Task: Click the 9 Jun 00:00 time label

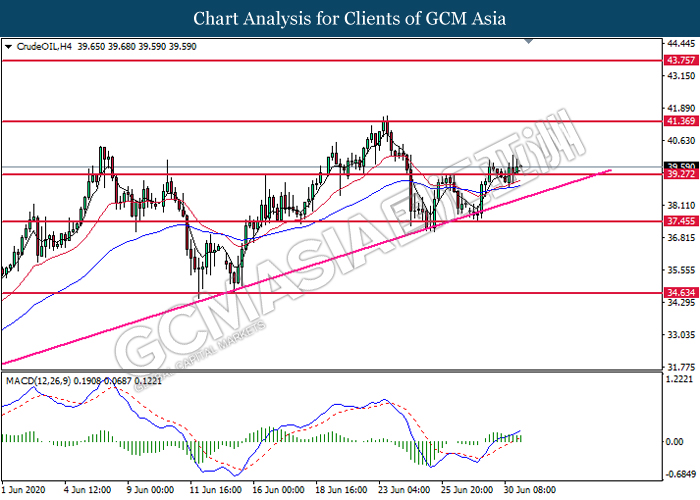Action: pos(150,490)
